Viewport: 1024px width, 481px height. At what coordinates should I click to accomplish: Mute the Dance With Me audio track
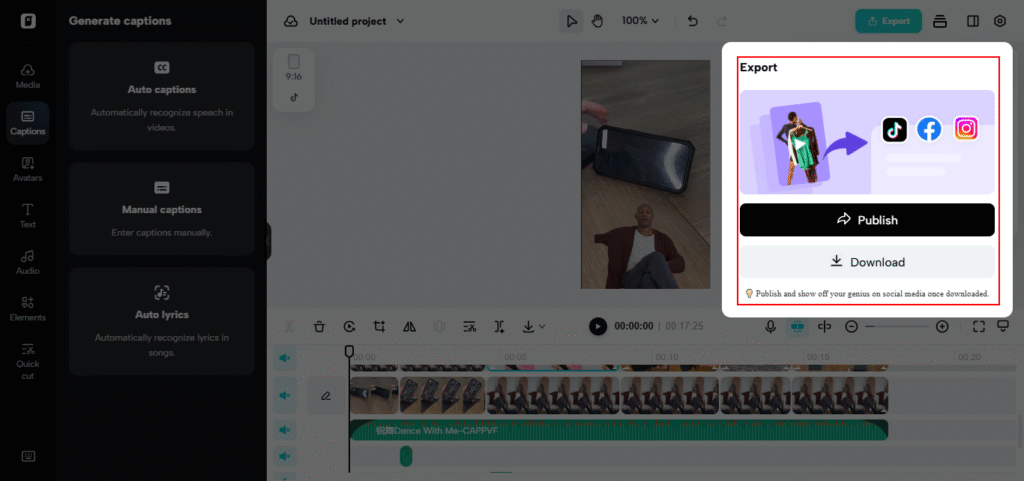(x=284, y=430)
